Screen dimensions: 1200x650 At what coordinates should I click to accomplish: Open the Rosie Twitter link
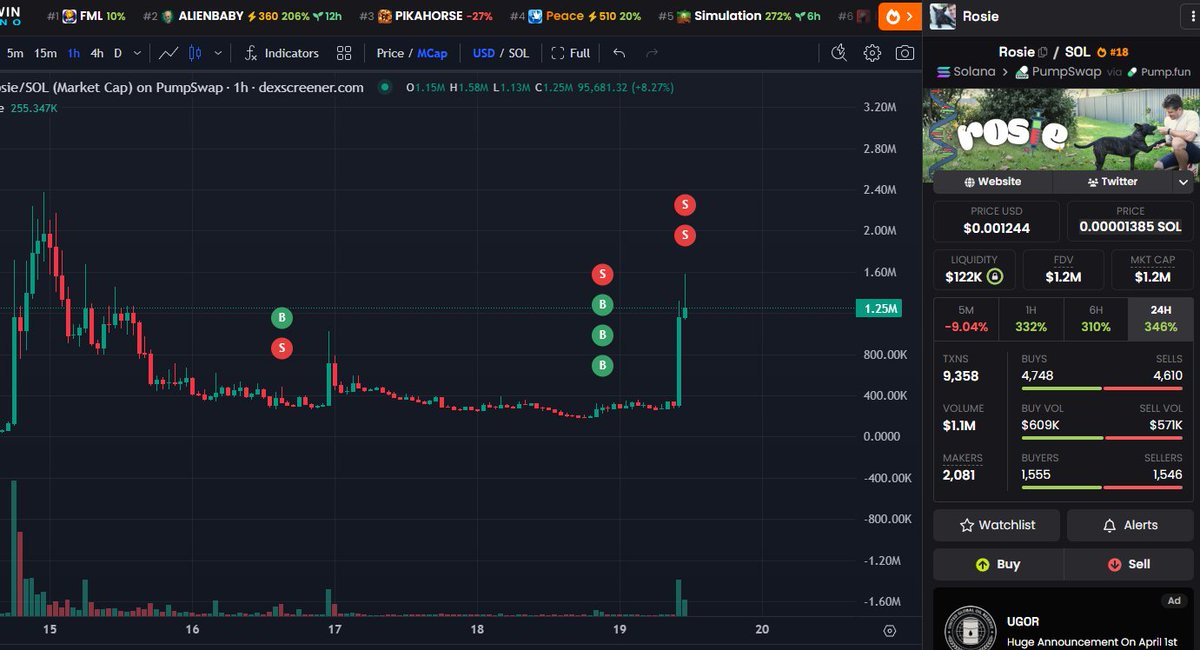1112,182
